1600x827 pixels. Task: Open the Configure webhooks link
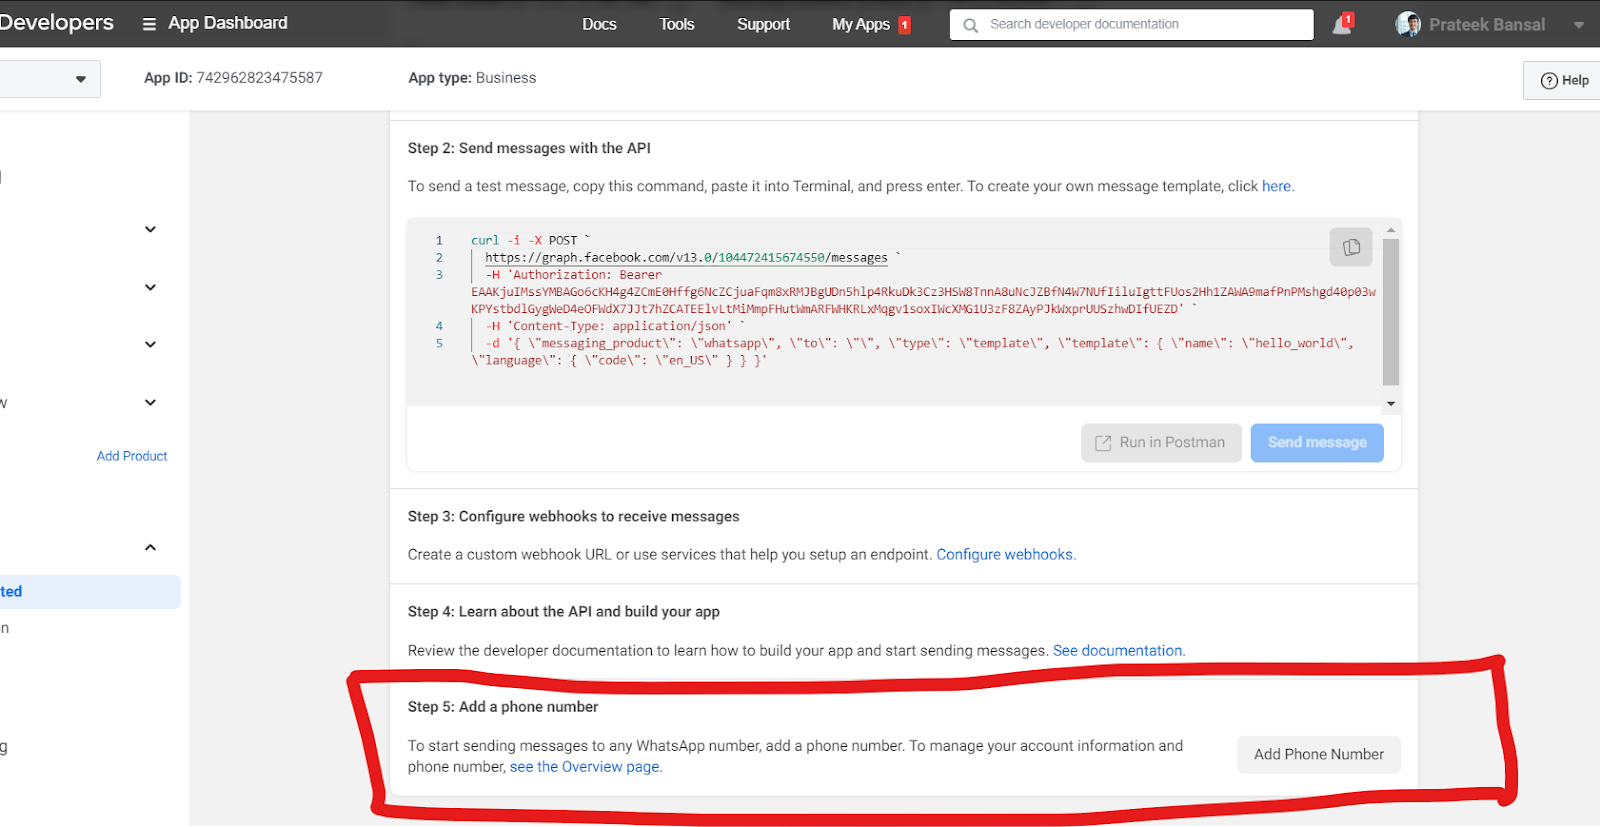click(1005, 554)
